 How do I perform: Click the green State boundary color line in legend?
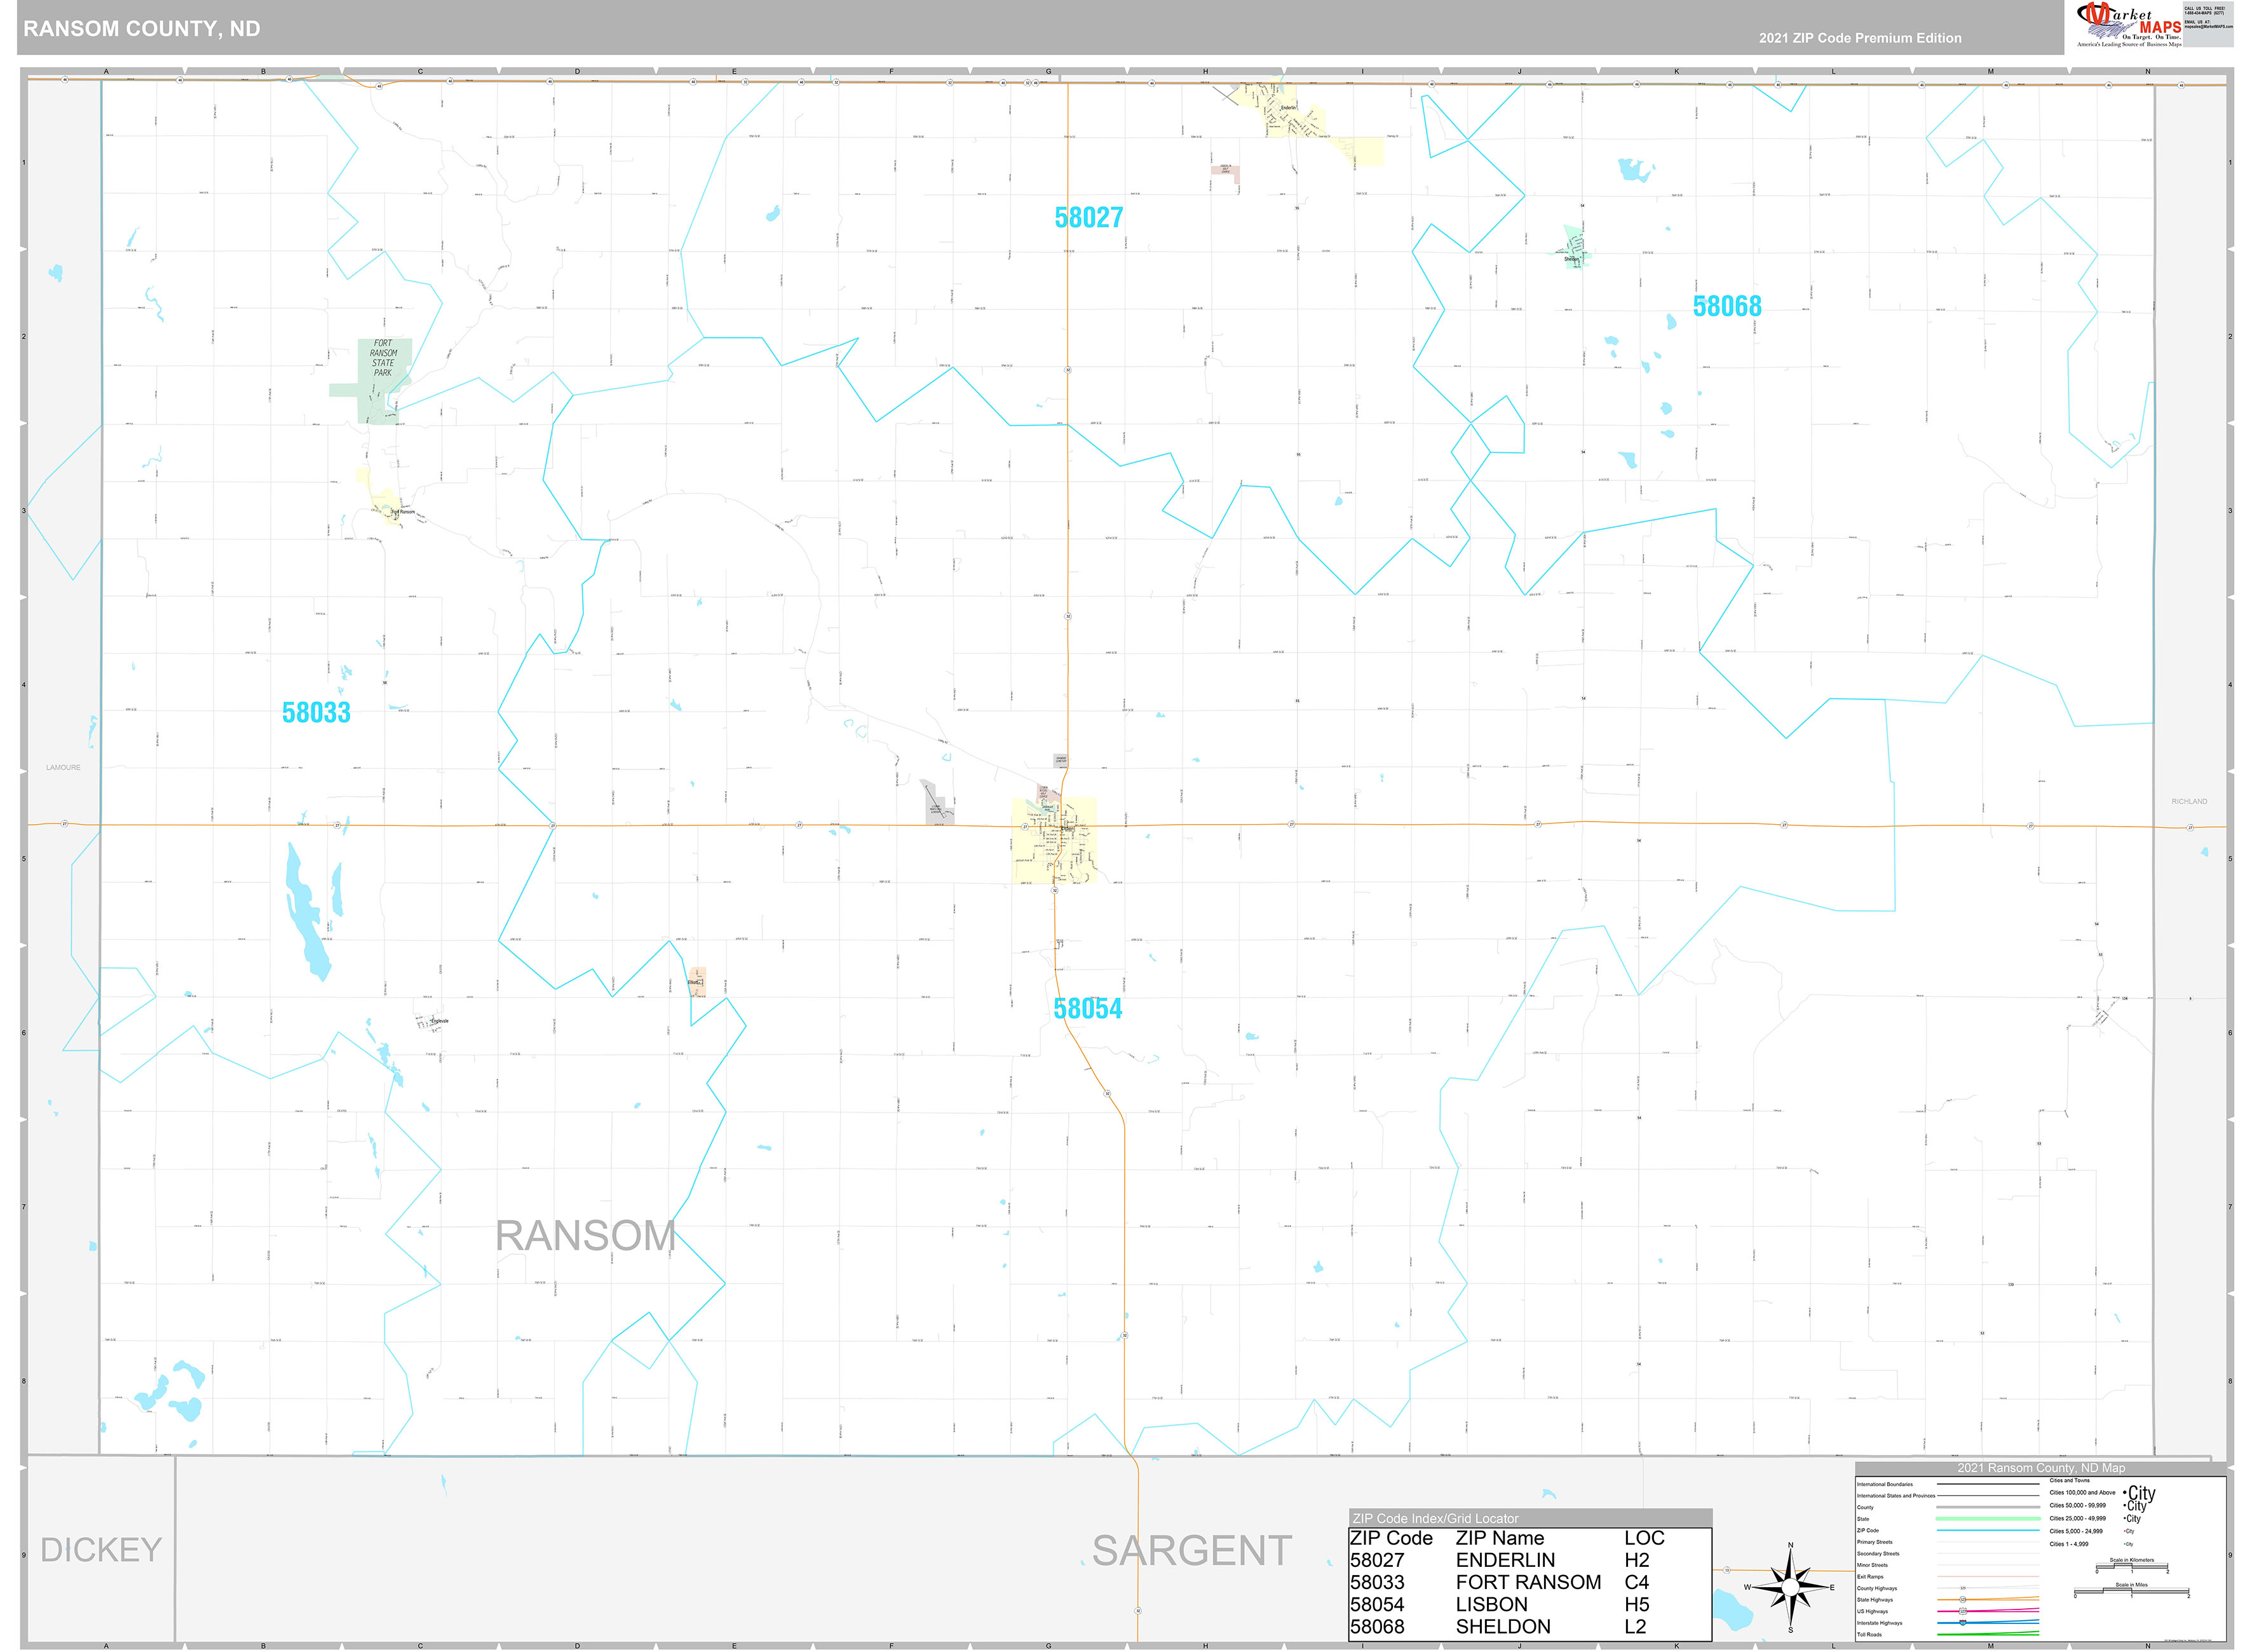(x=1987, y=1518)
